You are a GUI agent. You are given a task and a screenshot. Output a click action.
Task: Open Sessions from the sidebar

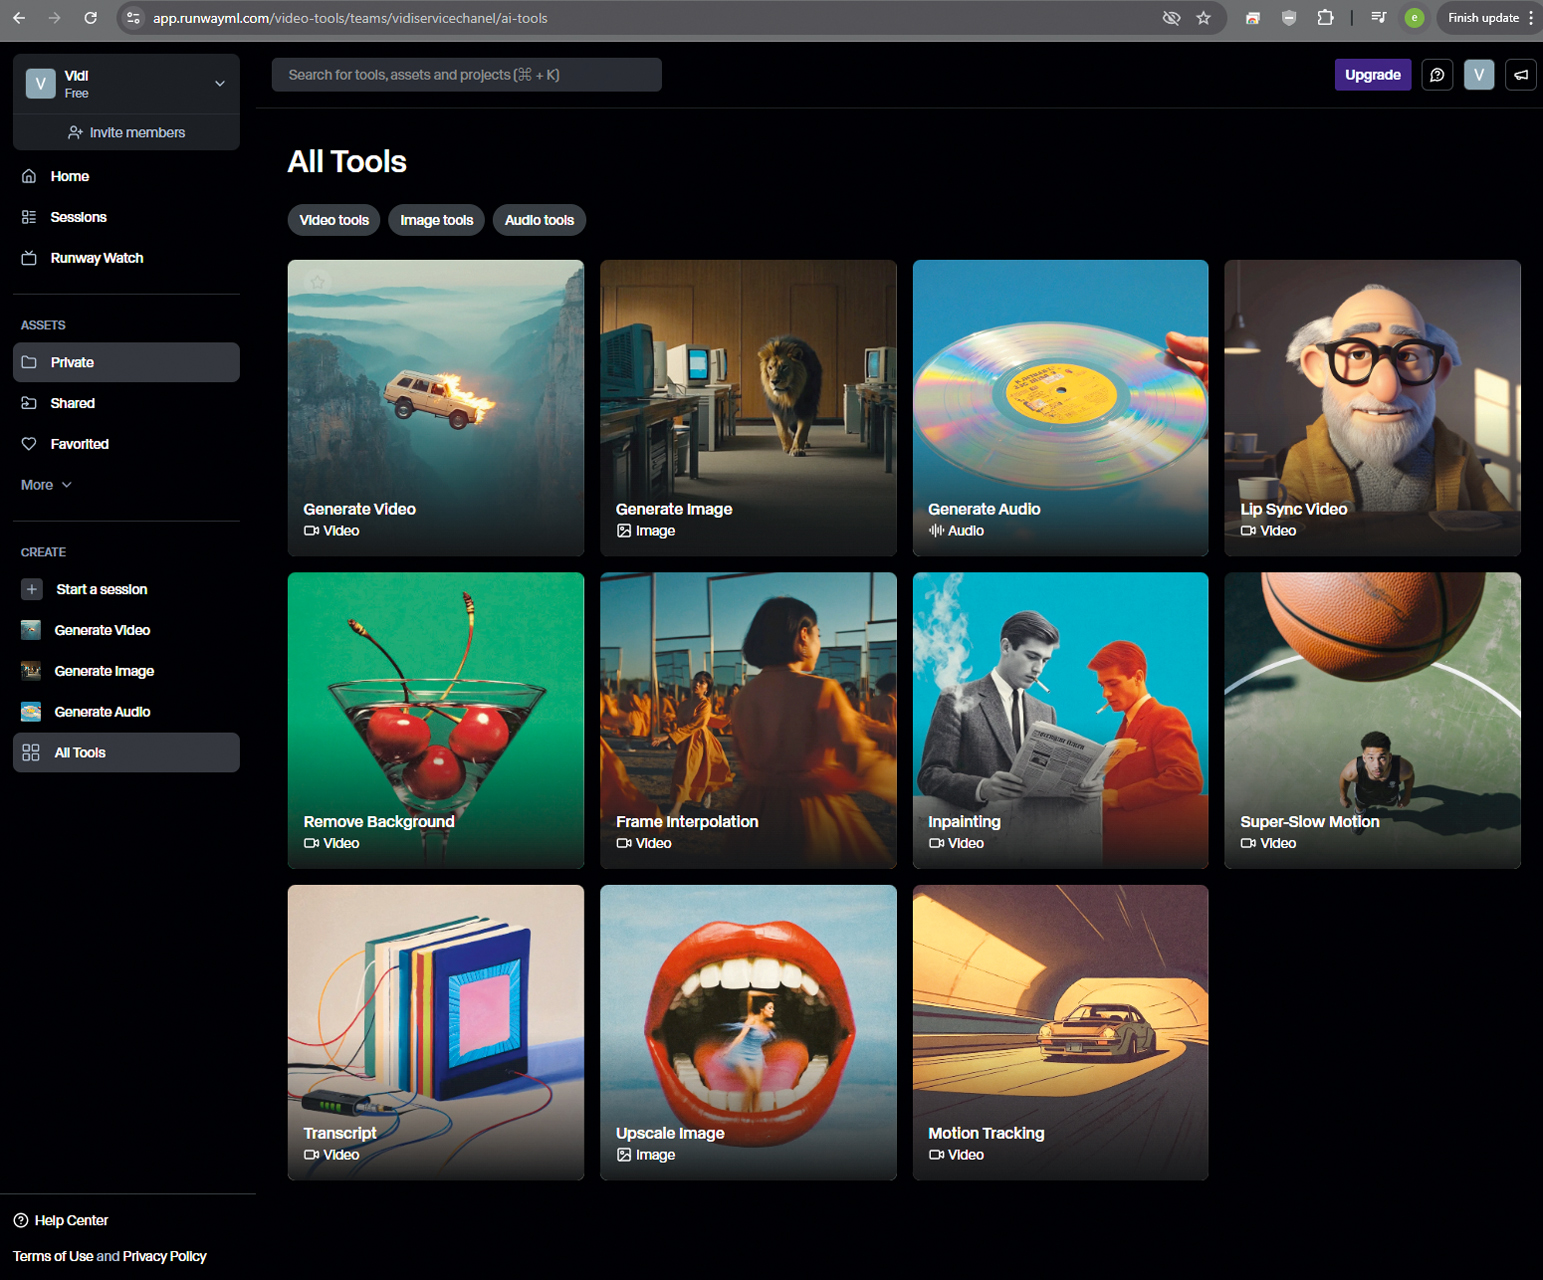tap(78, 217)
